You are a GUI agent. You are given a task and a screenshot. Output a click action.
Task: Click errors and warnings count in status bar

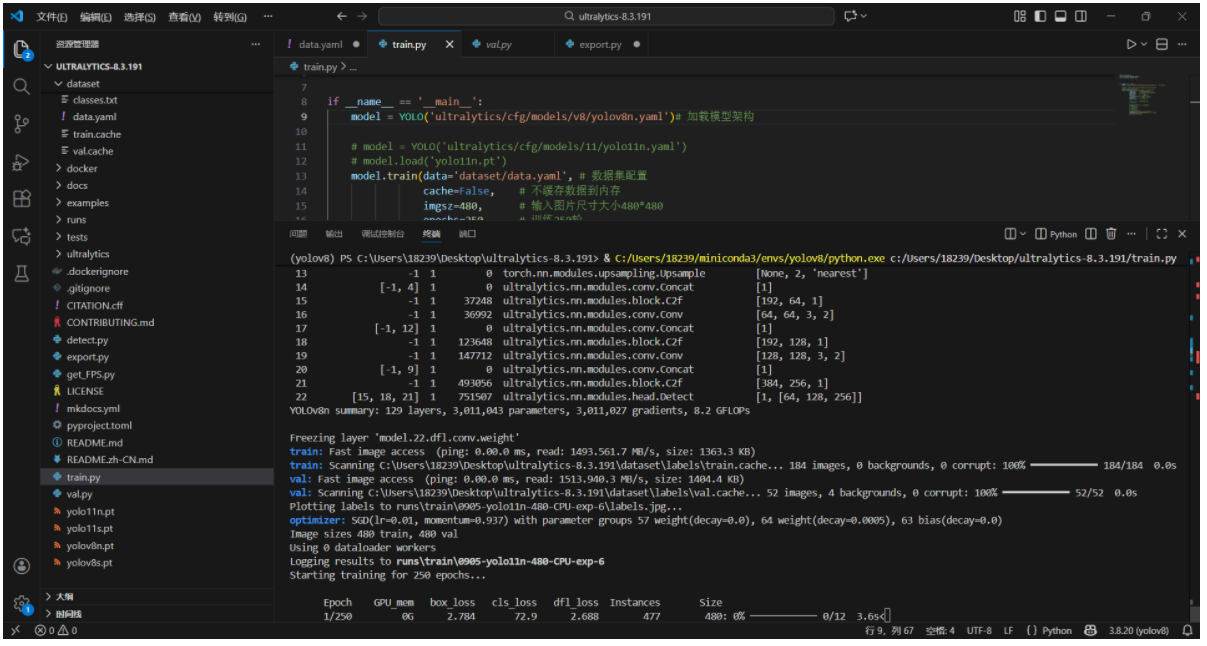[x=56, y=631]
